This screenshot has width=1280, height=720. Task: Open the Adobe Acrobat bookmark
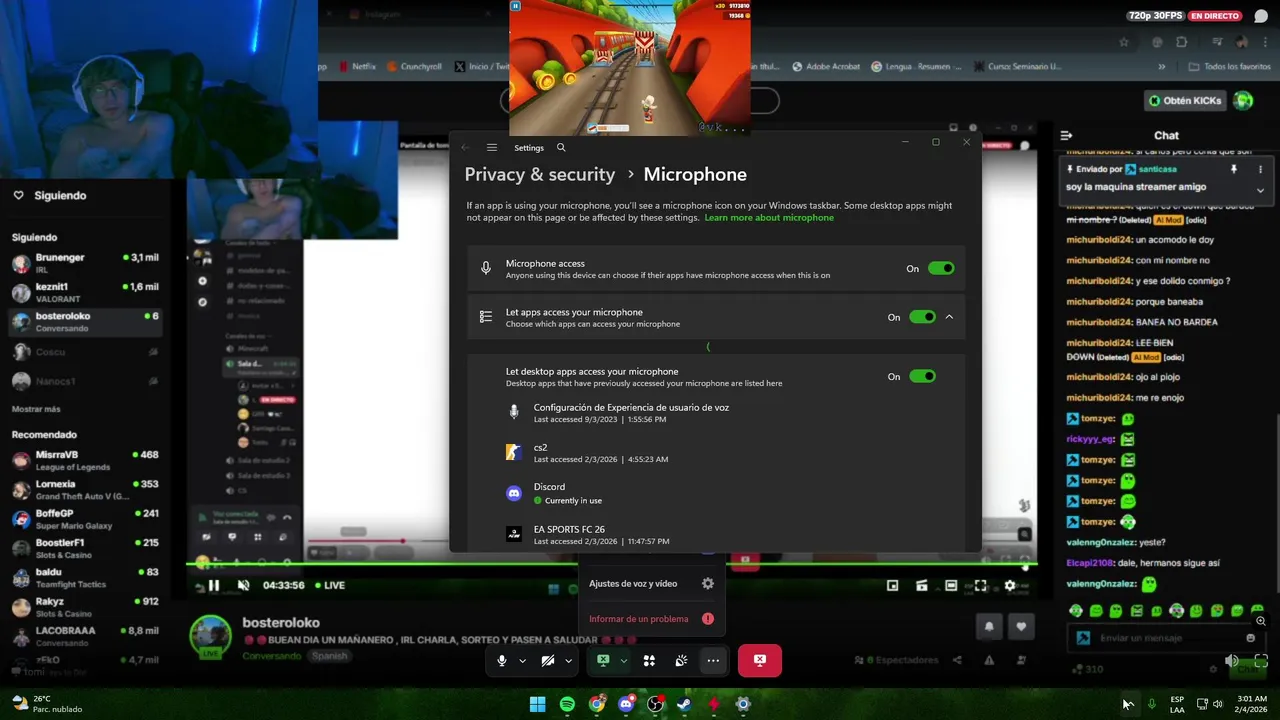(x=826, y=67)
